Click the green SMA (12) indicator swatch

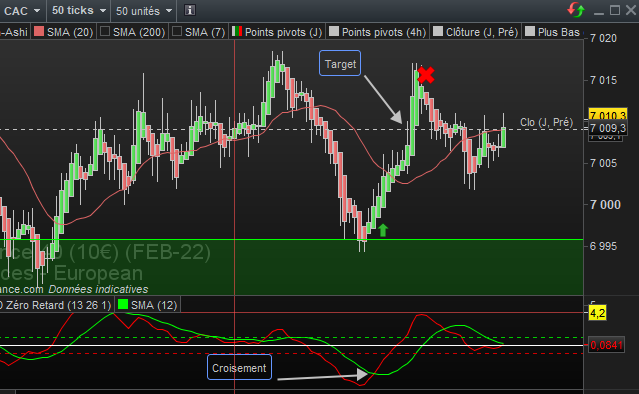click(x=123, y=304)
